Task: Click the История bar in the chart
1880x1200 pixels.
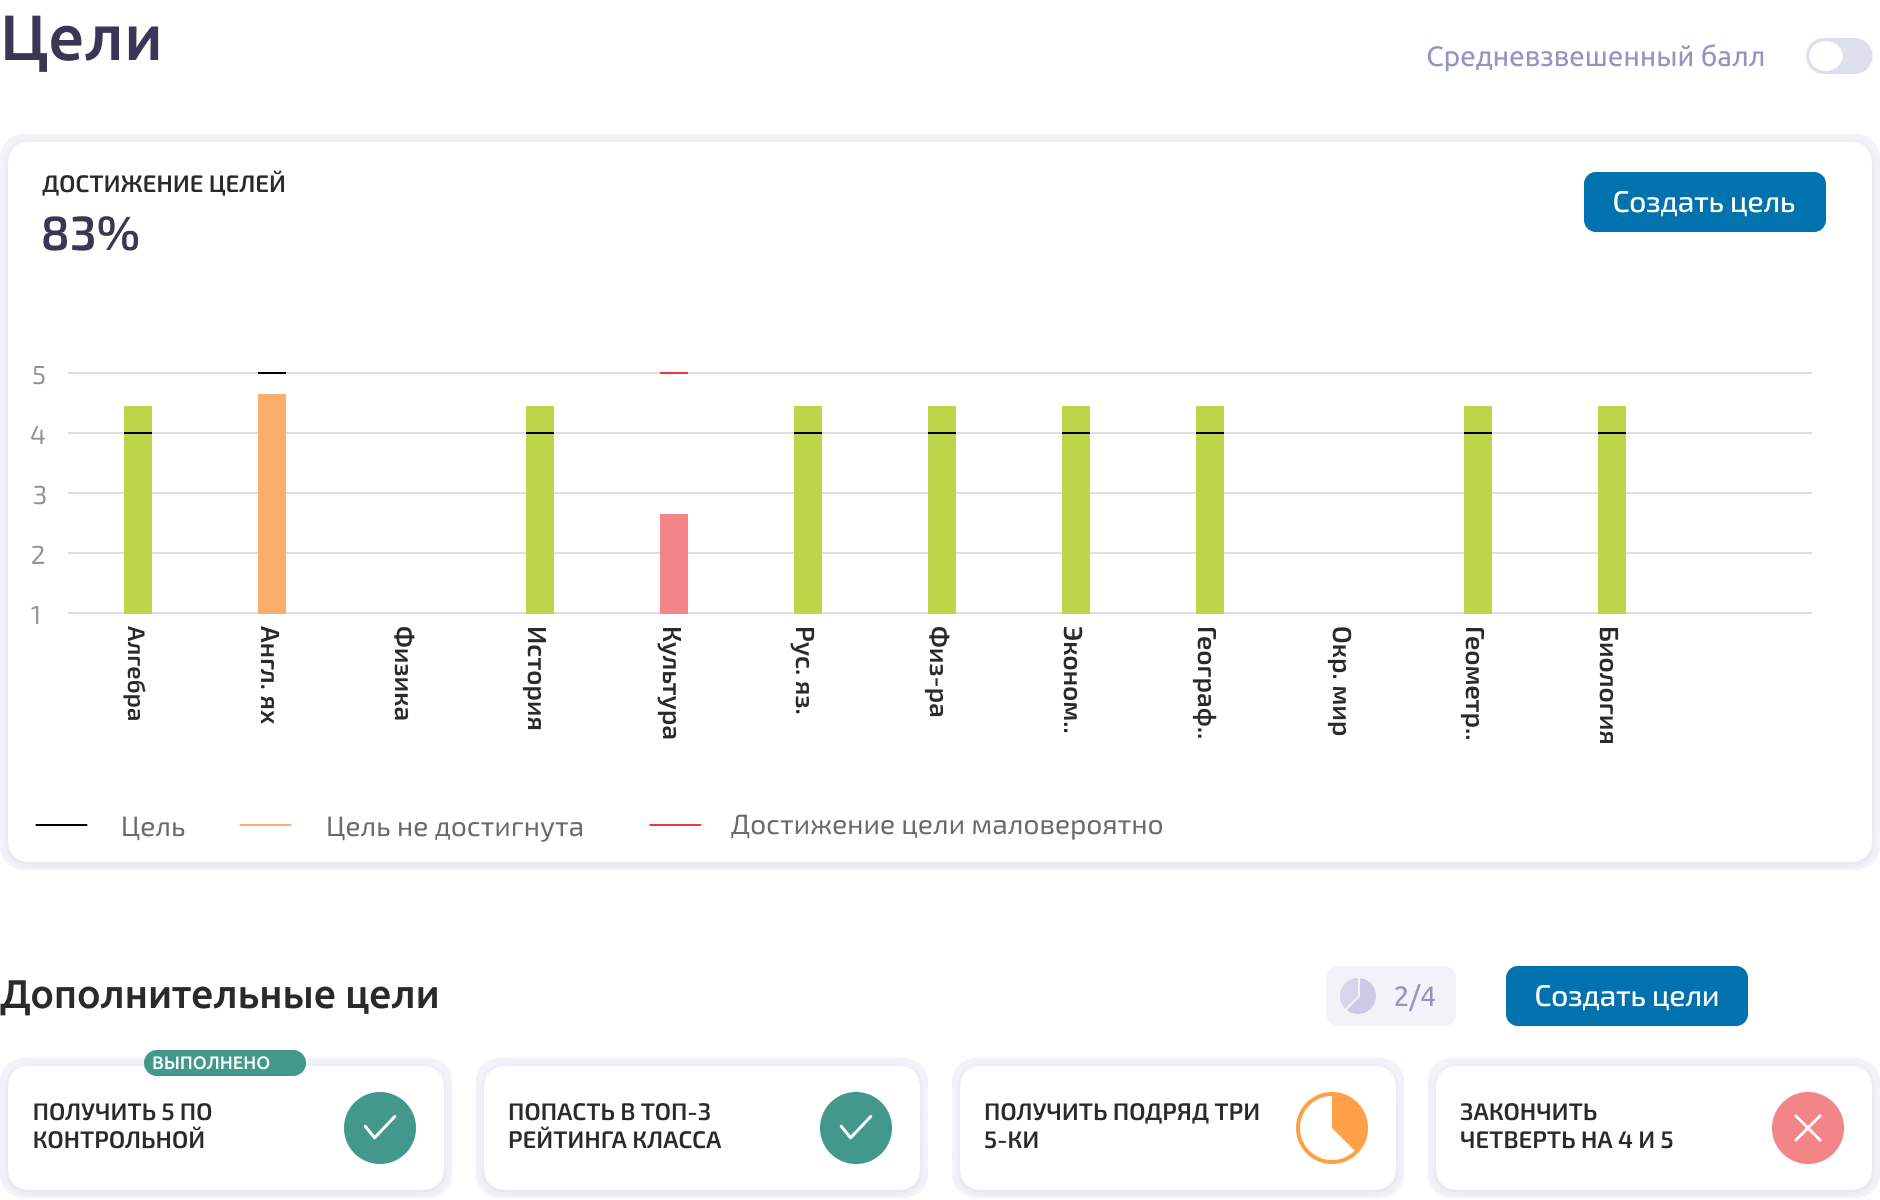Action: (x=540, y=509)
